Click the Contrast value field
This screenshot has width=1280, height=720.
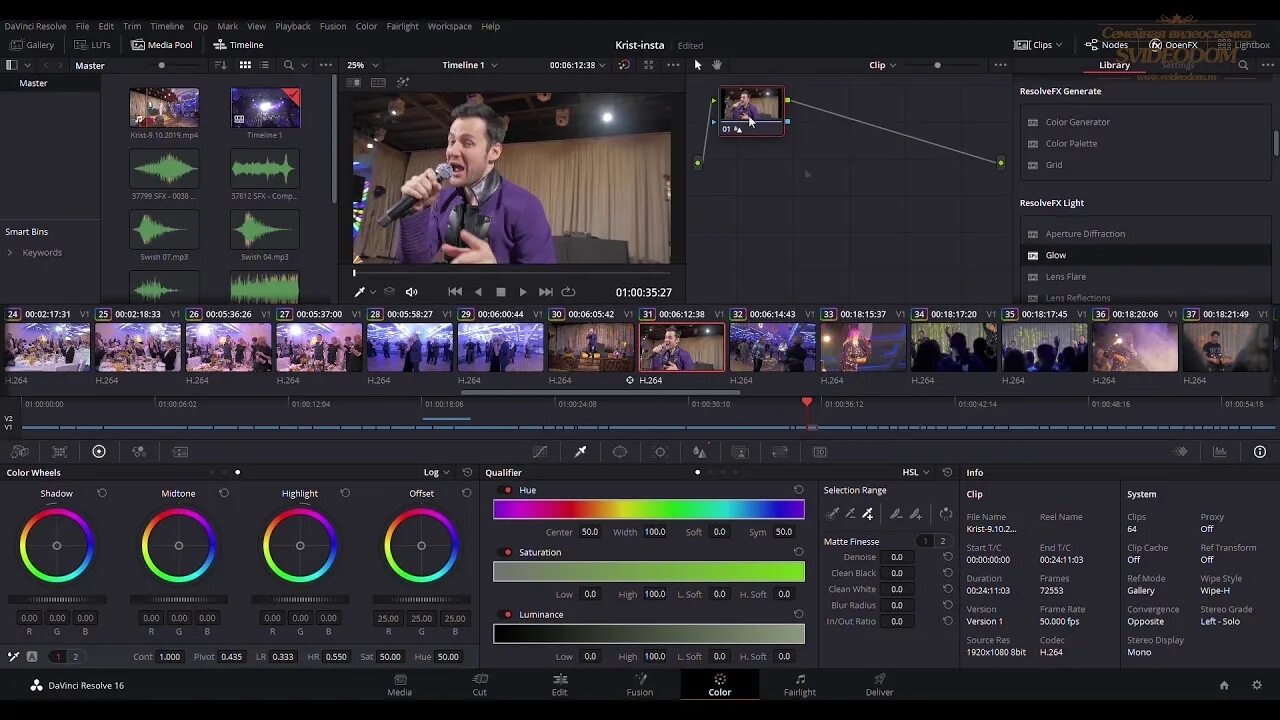(170, 657)
